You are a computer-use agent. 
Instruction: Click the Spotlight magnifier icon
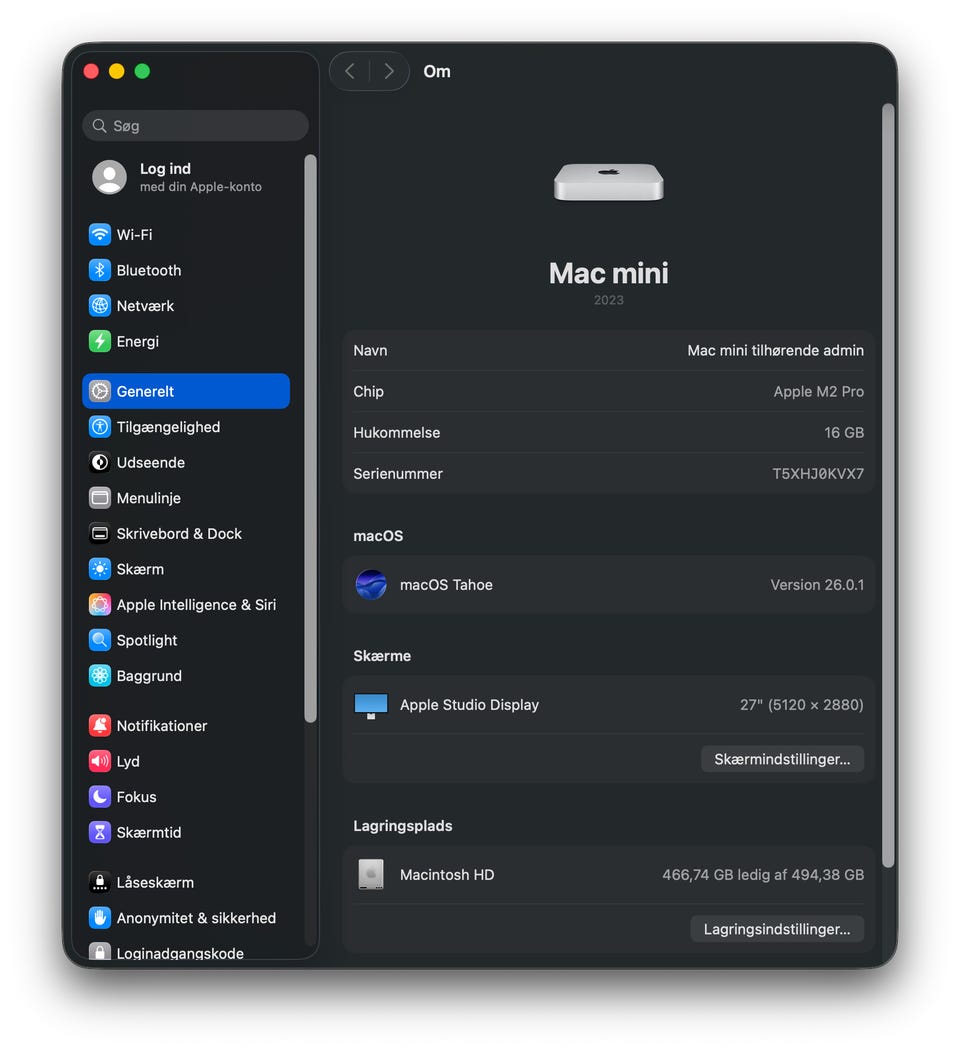100,640
